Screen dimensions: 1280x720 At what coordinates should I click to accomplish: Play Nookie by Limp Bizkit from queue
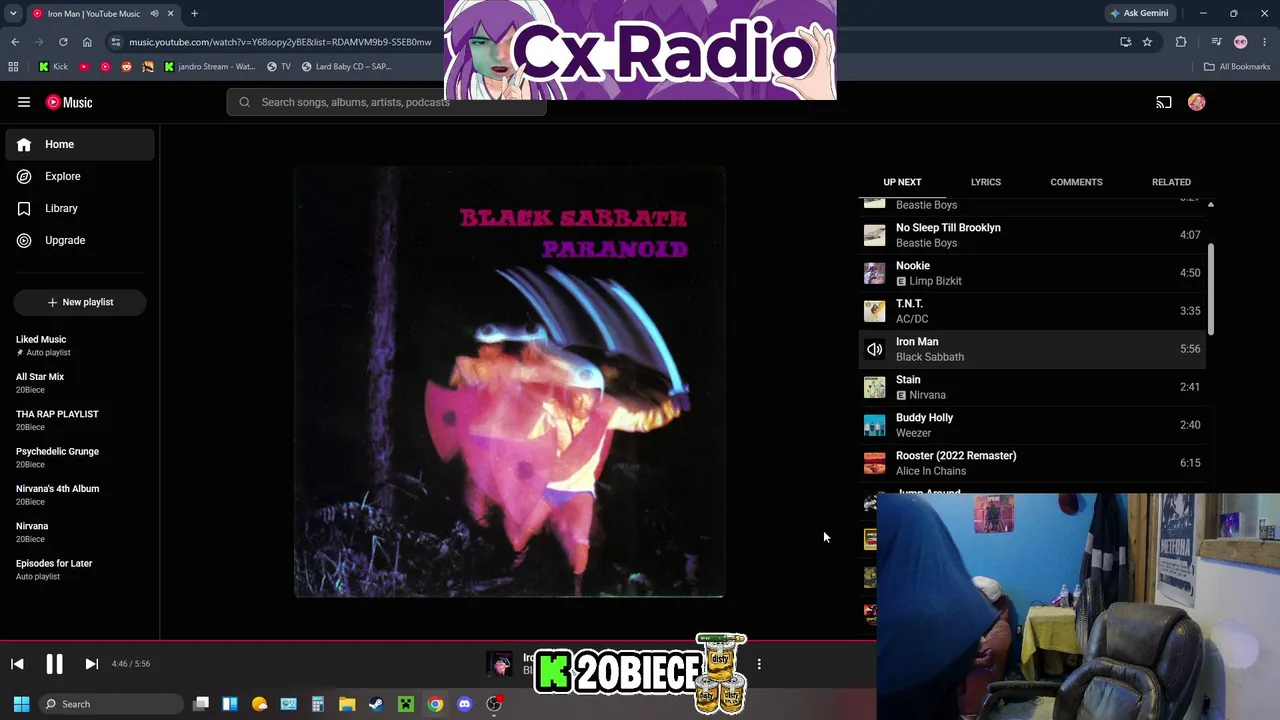[1032, 273]
